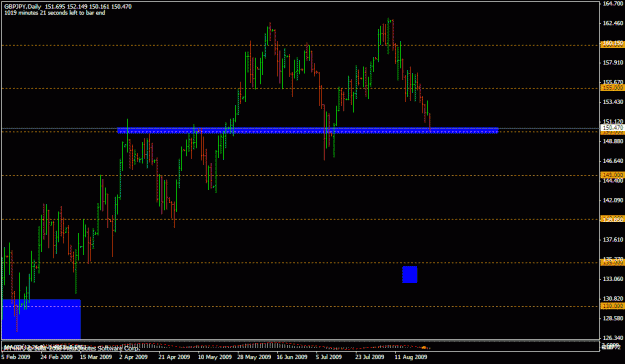This screenshot has width=625, height=364.
Task: Click the 2 Apr 2009 date label
Action: tap(134, 357)
